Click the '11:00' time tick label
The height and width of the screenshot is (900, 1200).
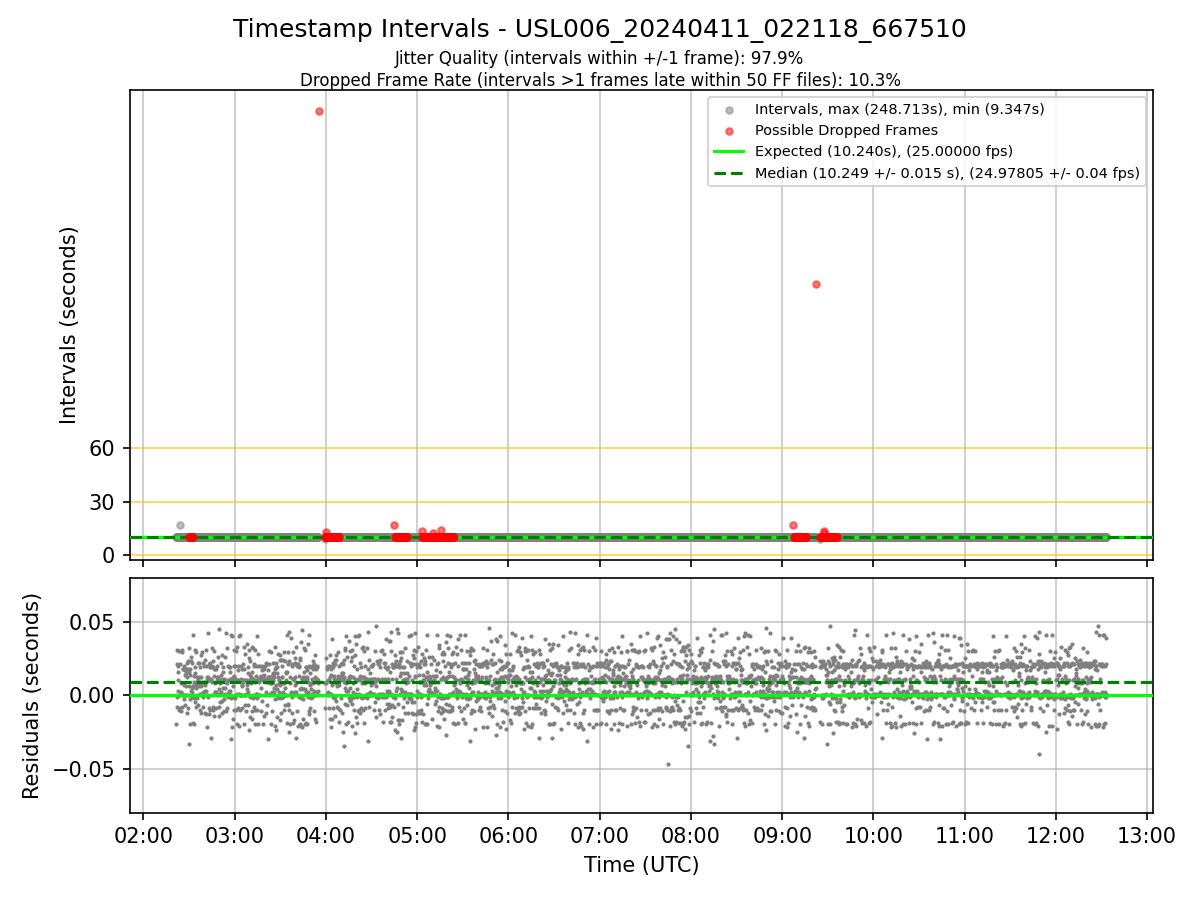[x=964, y=835]
